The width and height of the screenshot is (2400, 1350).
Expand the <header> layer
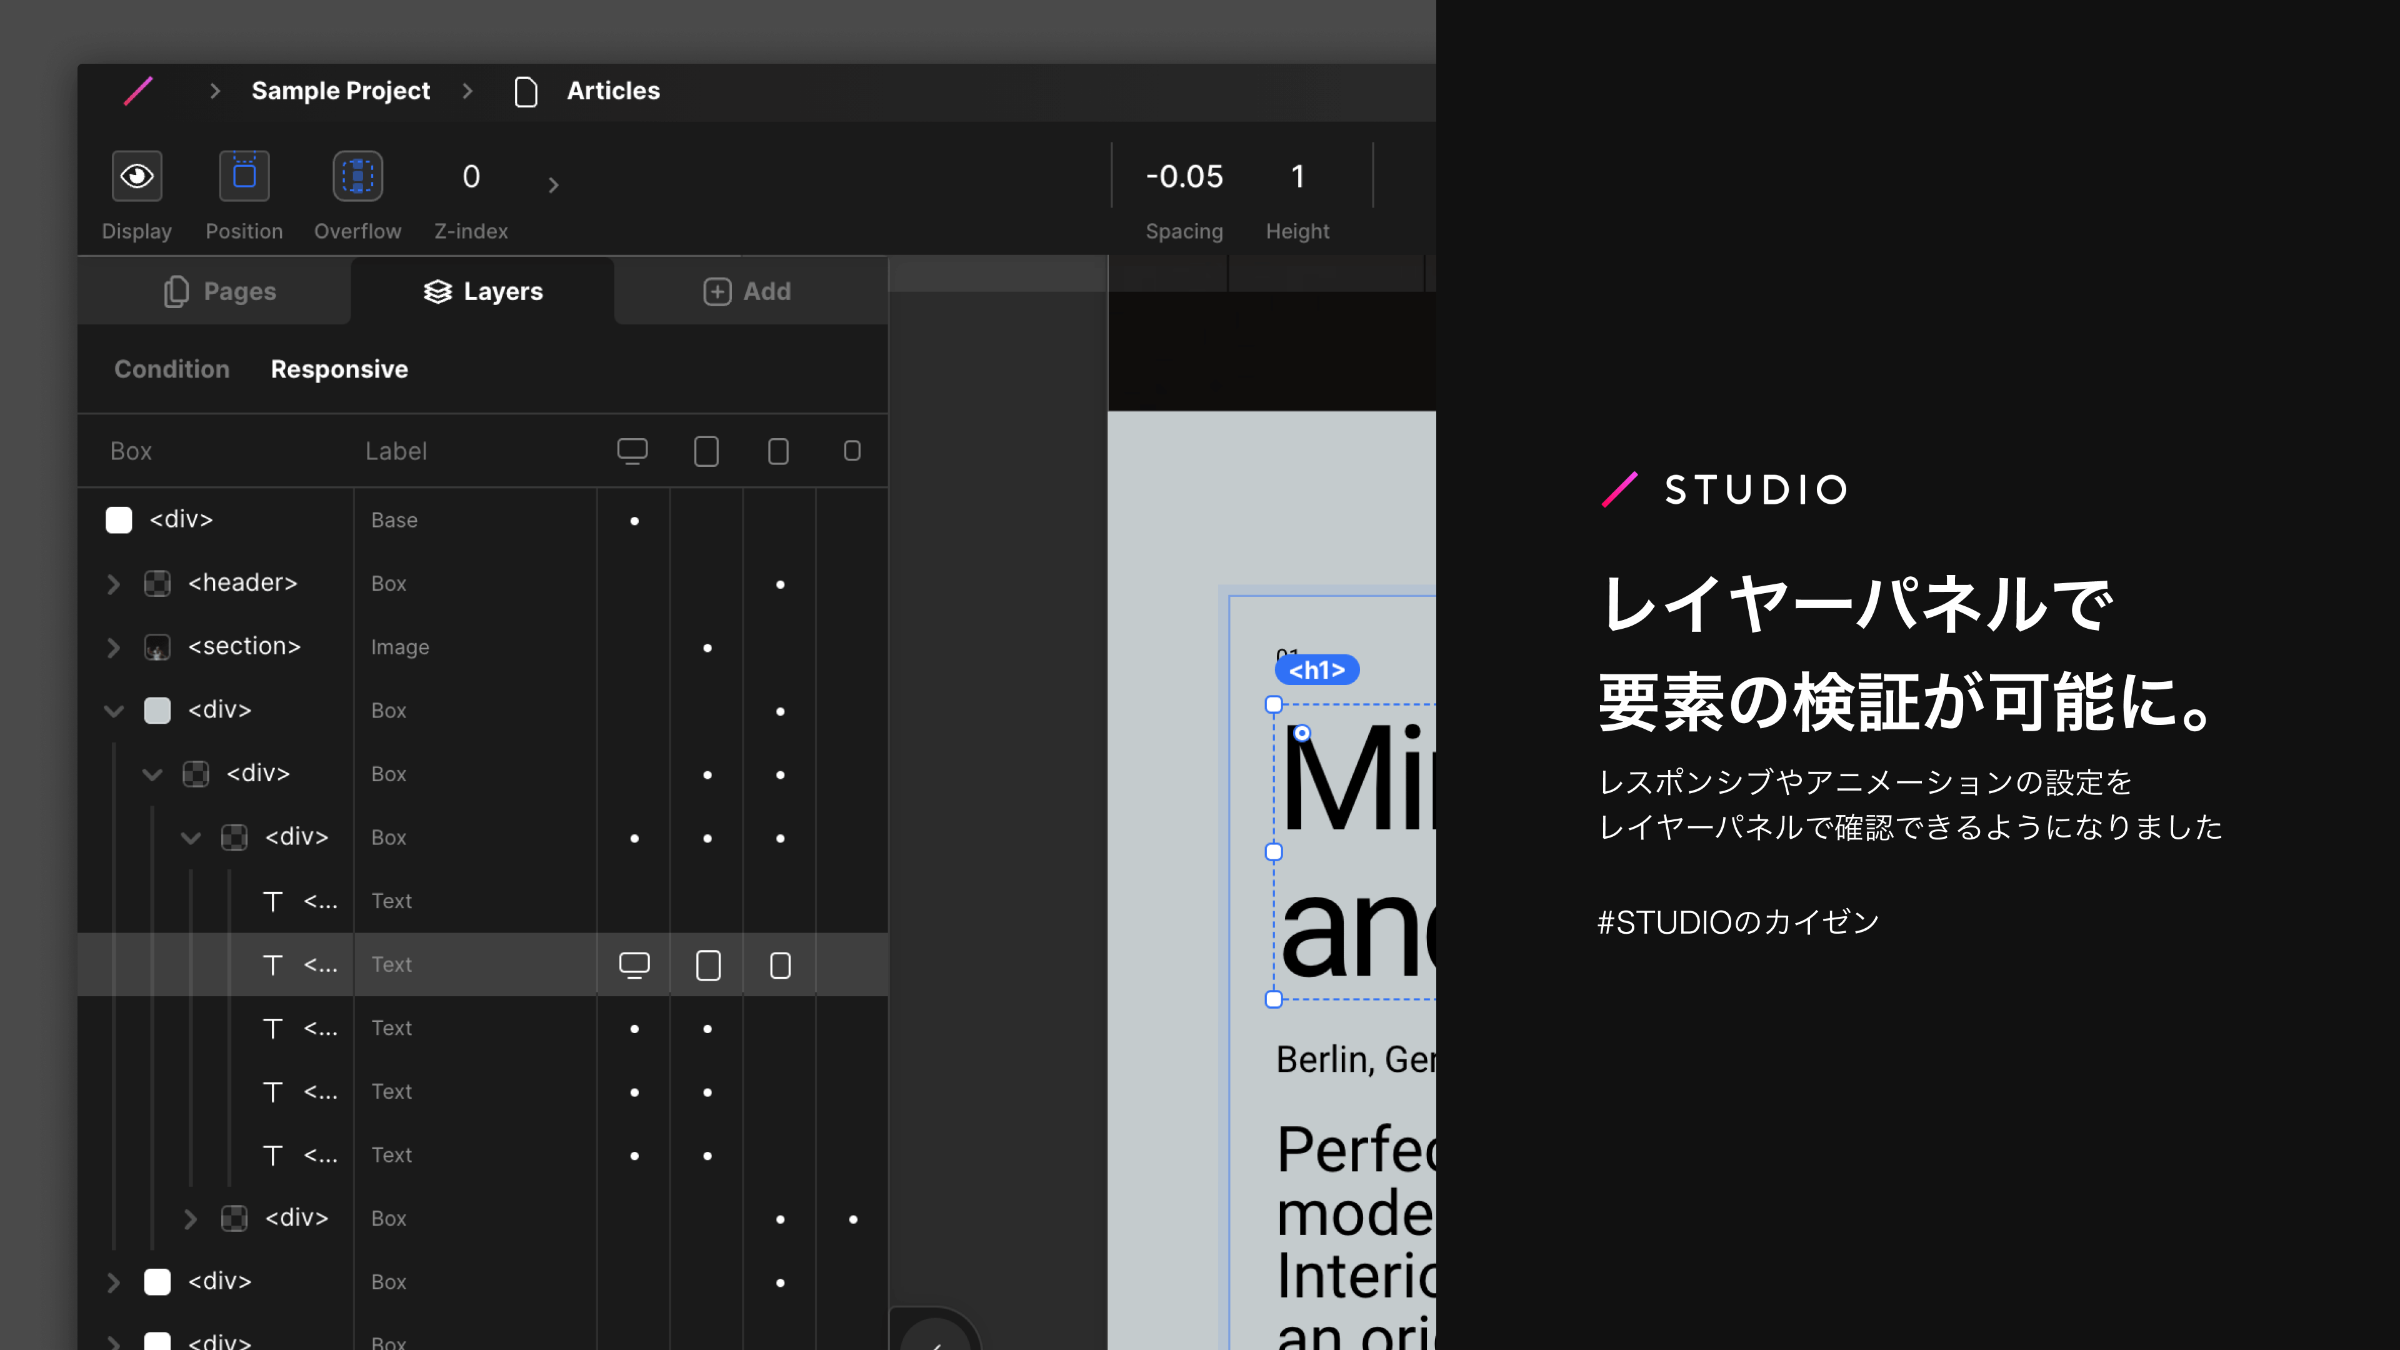(114, 584)
